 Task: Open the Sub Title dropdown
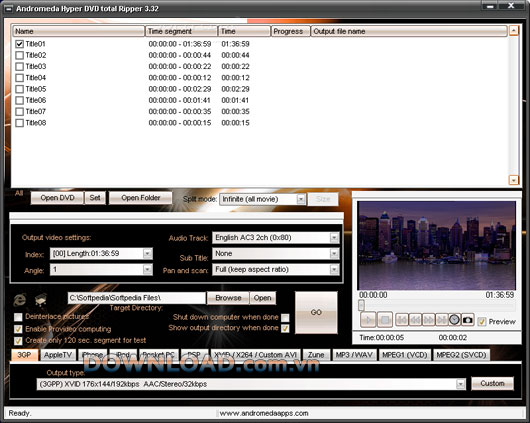pyautogui.click(x=334, y=253)
